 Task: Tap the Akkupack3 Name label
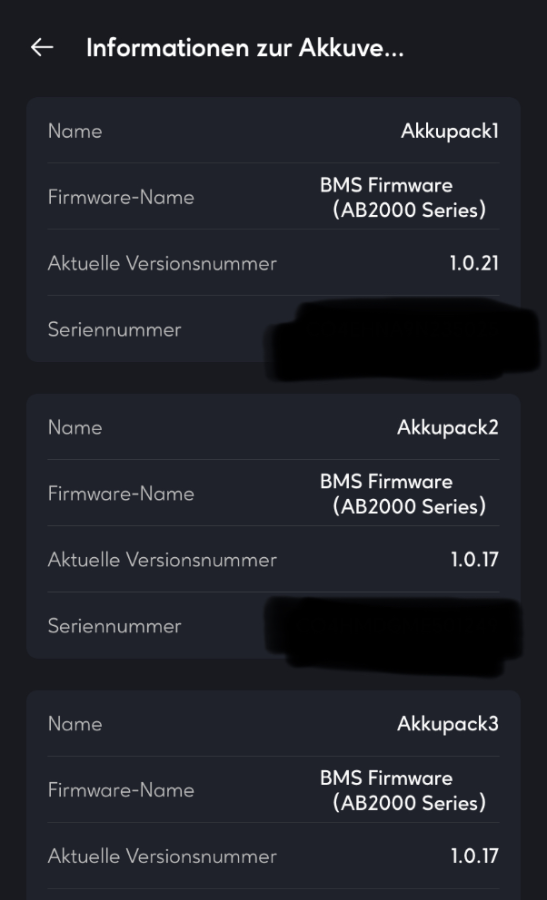75,724
